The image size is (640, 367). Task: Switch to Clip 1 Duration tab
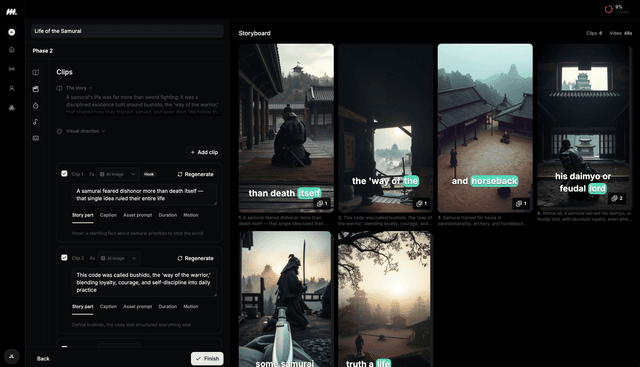(x=168, y=215)
